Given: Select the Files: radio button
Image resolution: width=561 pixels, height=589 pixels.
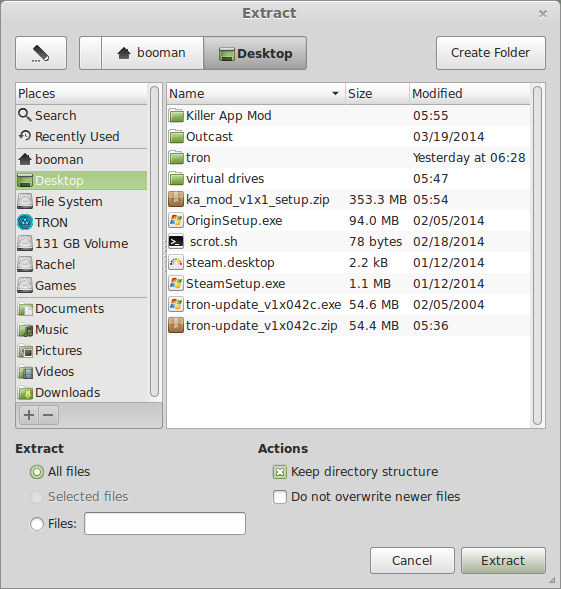Looking at the screenshot, I should pos(37,524).
